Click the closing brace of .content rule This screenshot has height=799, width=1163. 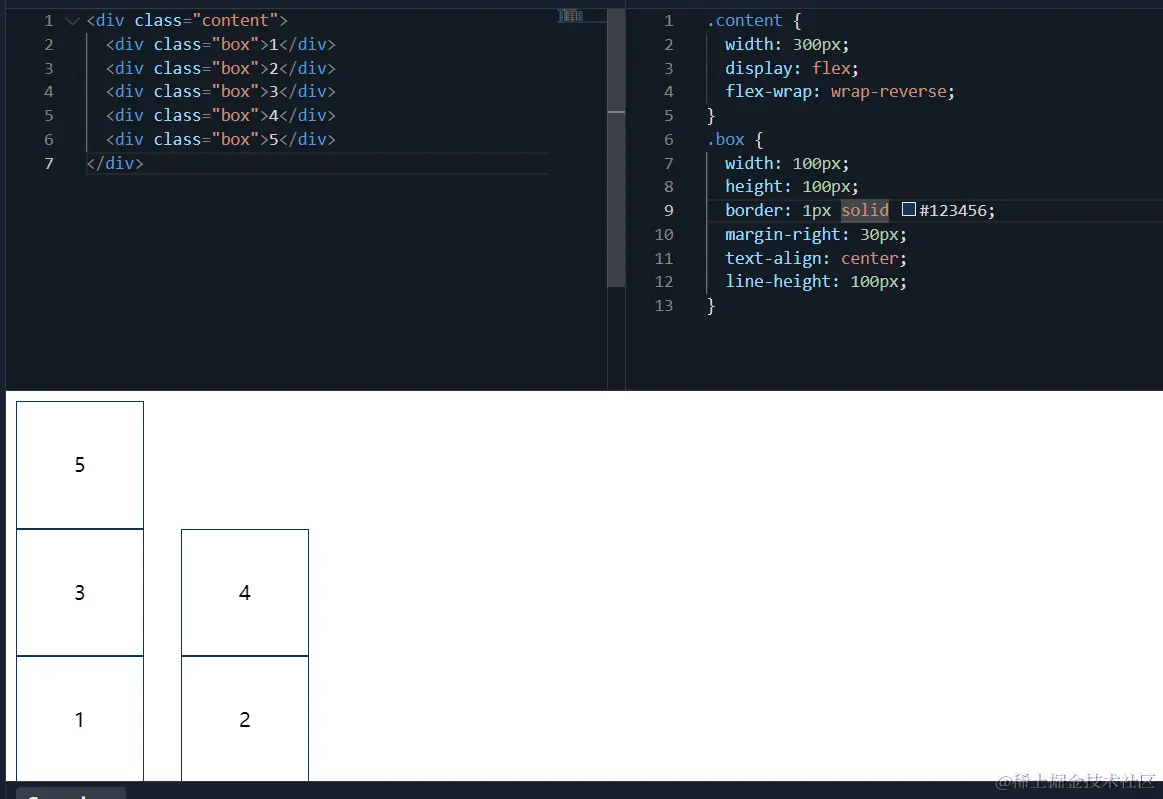coord(711,116)
